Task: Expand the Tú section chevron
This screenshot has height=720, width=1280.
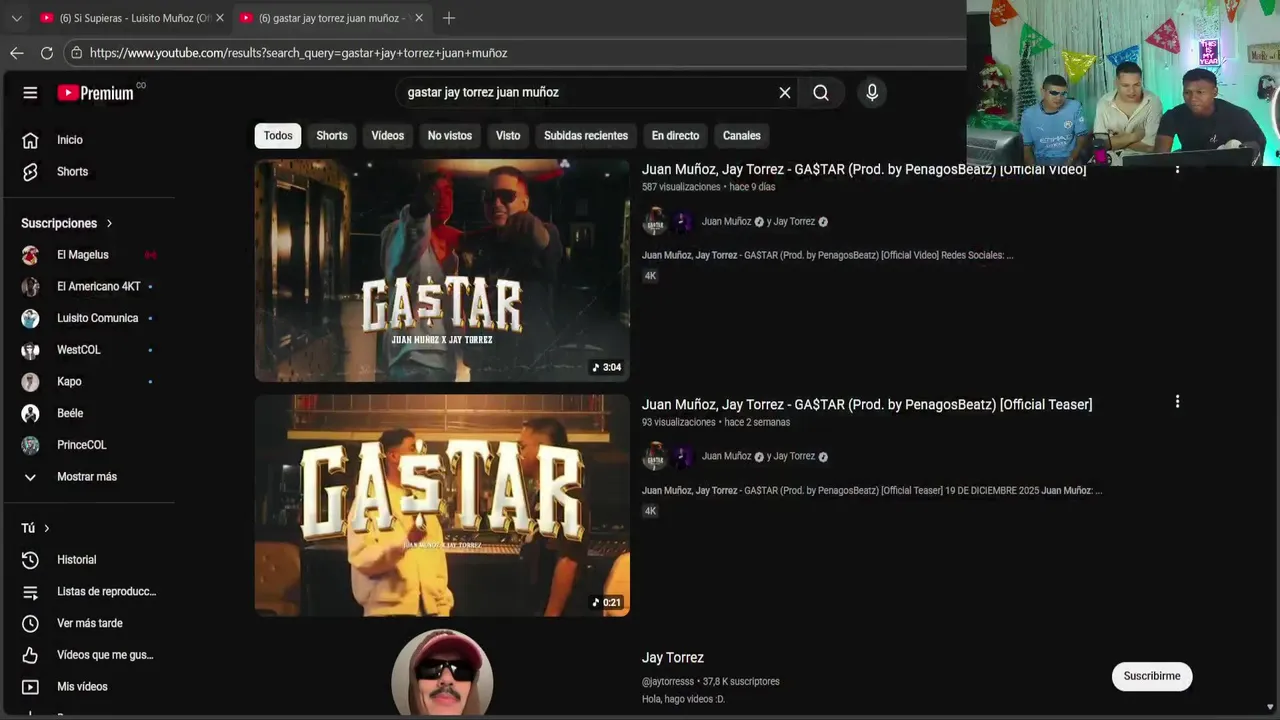Action: (x=46, y=528)
